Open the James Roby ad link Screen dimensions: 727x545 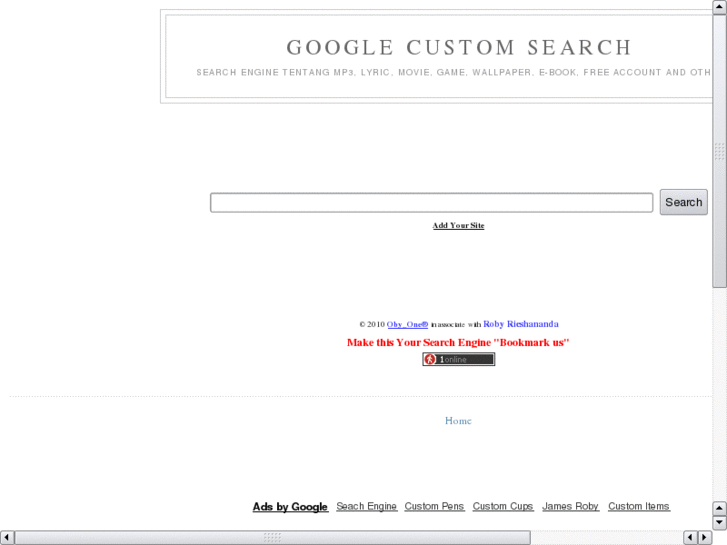(570, 507)
